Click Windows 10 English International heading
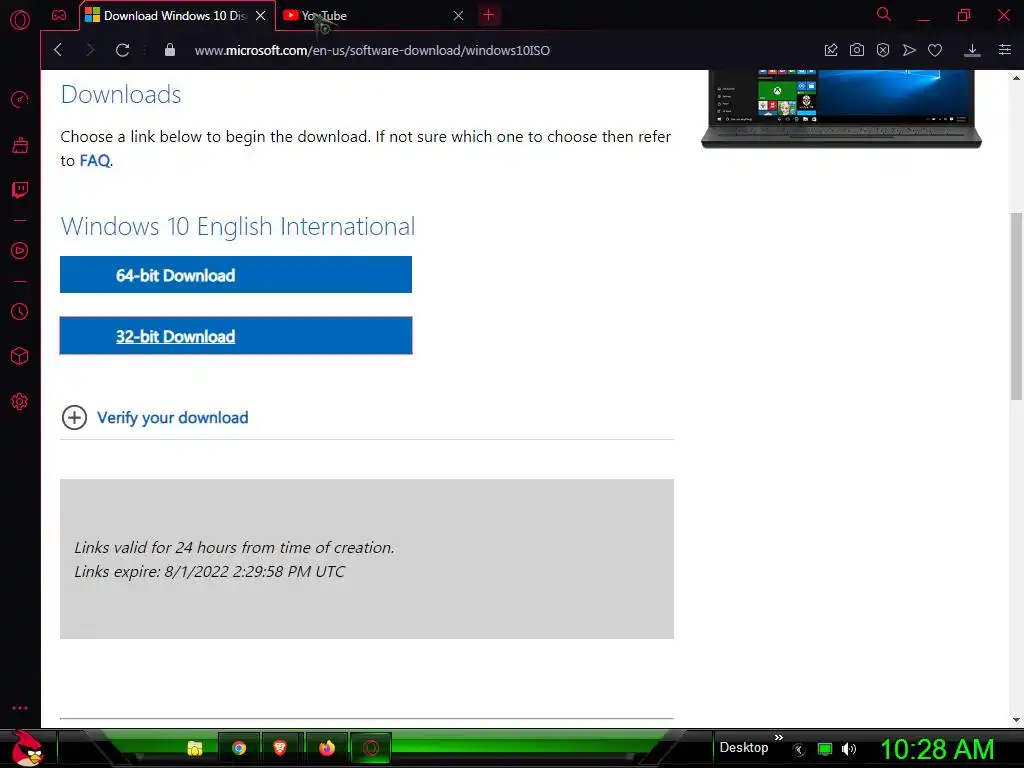Image resolution: width=1024 pixels, height=768 pixels. [x=238, y=227]
